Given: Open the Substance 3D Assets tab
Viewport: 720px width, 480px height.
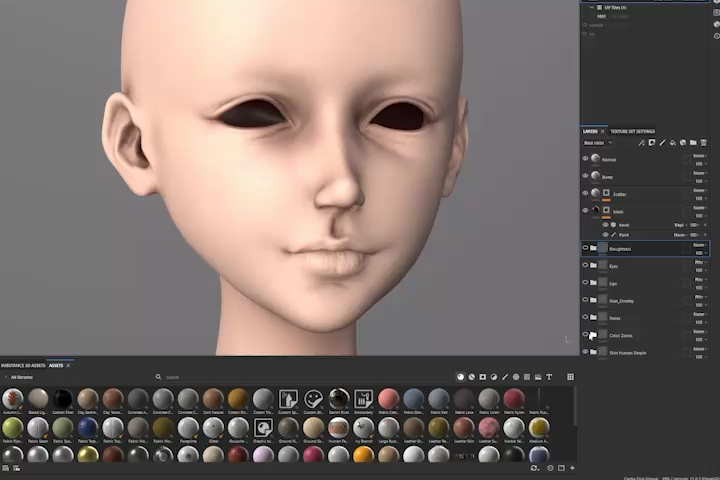Looking at the screenshot, I should pos(23,366).
